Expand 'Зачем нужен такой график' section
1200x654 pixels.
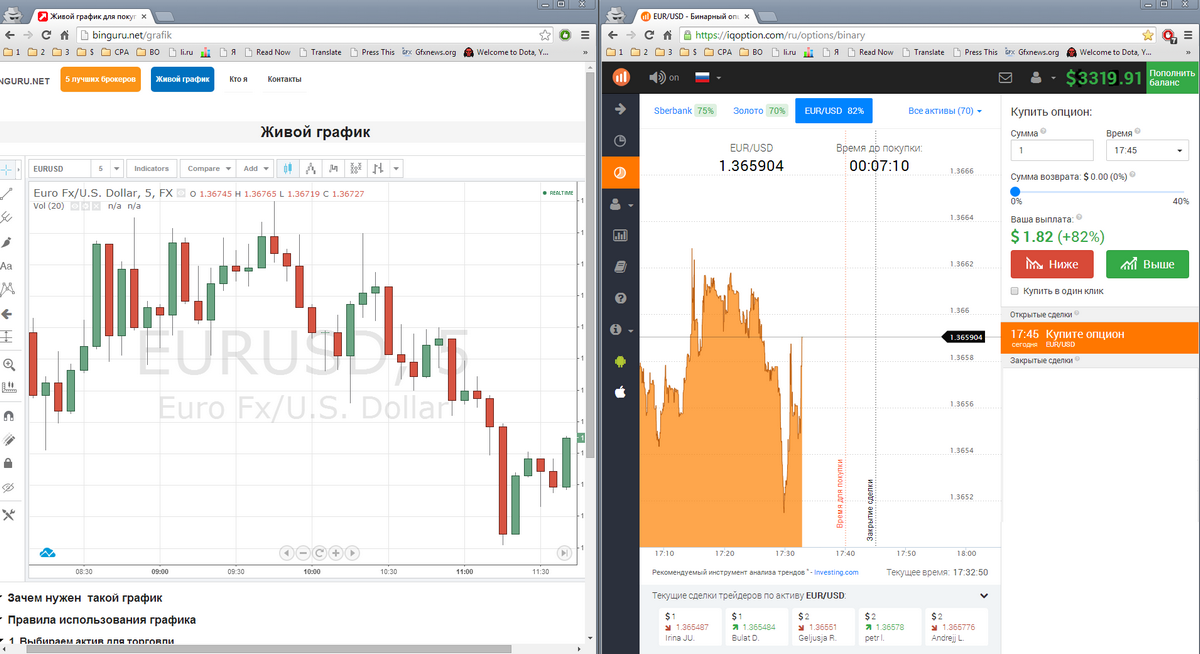(83, 598)
